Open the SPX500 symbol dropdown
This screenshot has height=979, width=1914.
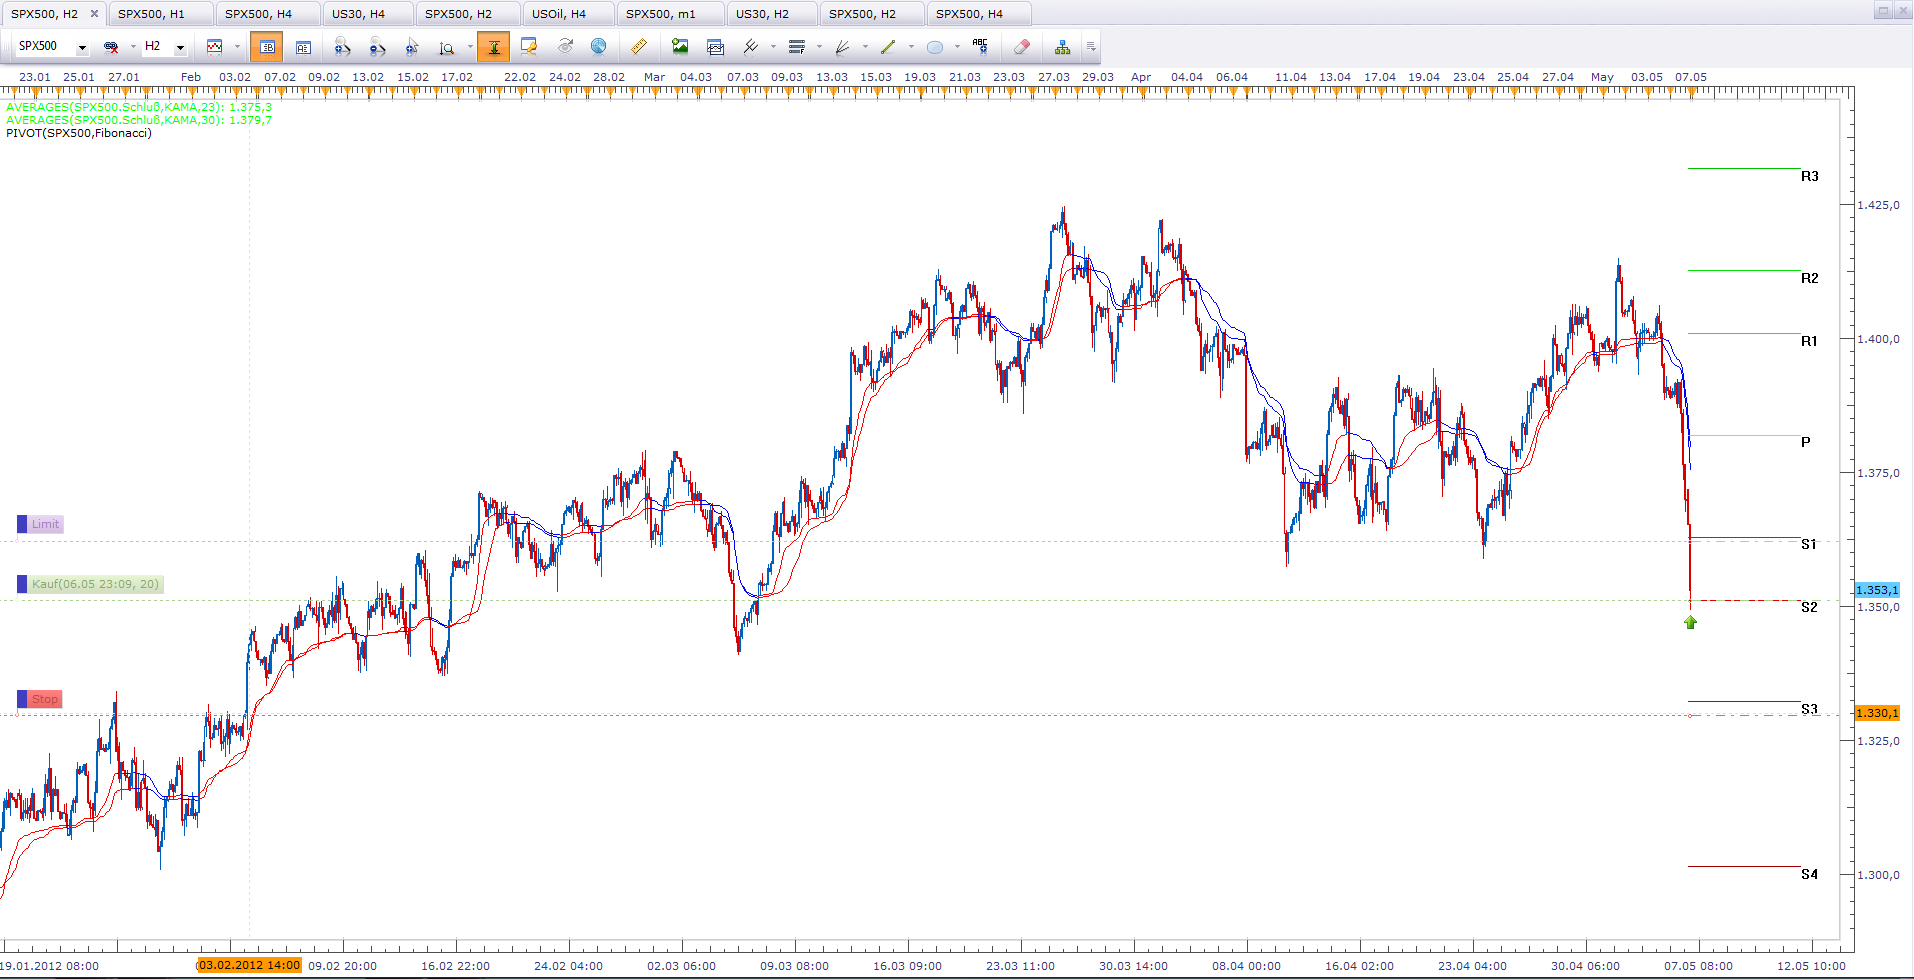(x=82, y=47)
